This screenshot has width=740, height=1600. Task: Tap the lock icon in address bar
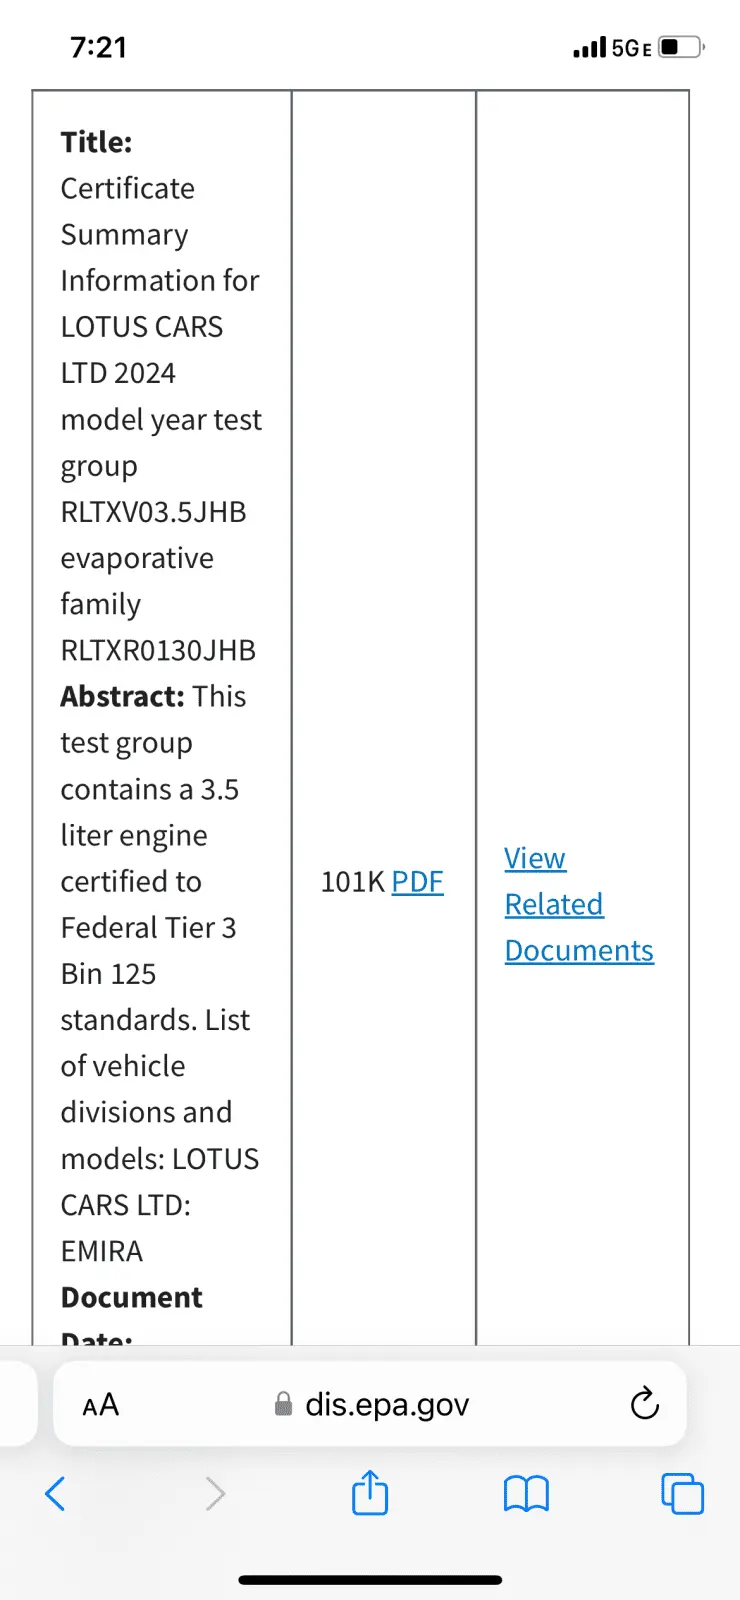point(284,1405)
